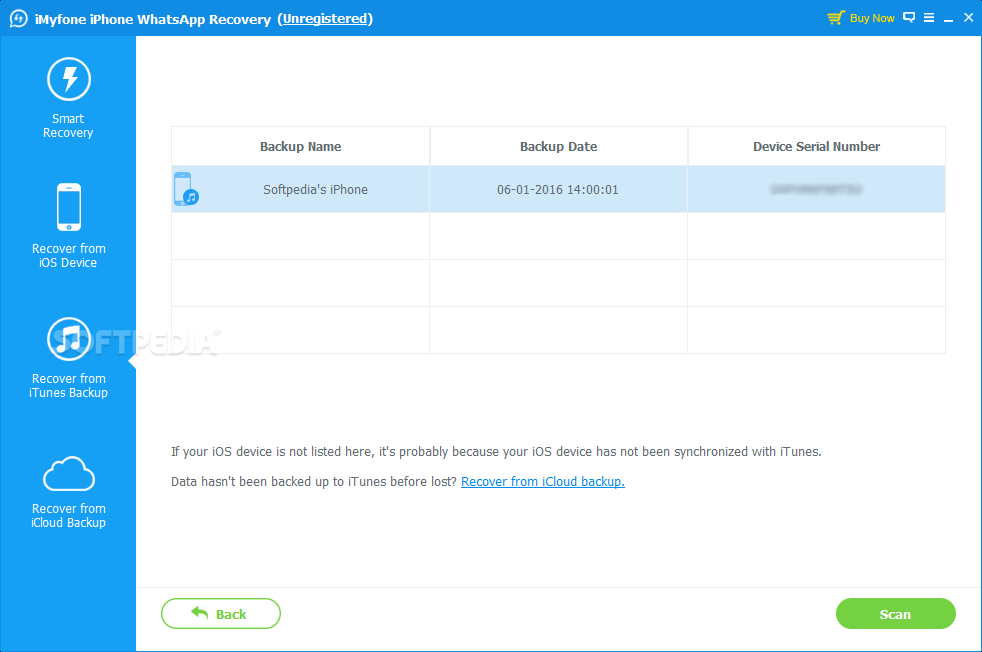The image size is (982, 652).
Task: Click the Device Serial Number column header
Action: coord(817,147)
